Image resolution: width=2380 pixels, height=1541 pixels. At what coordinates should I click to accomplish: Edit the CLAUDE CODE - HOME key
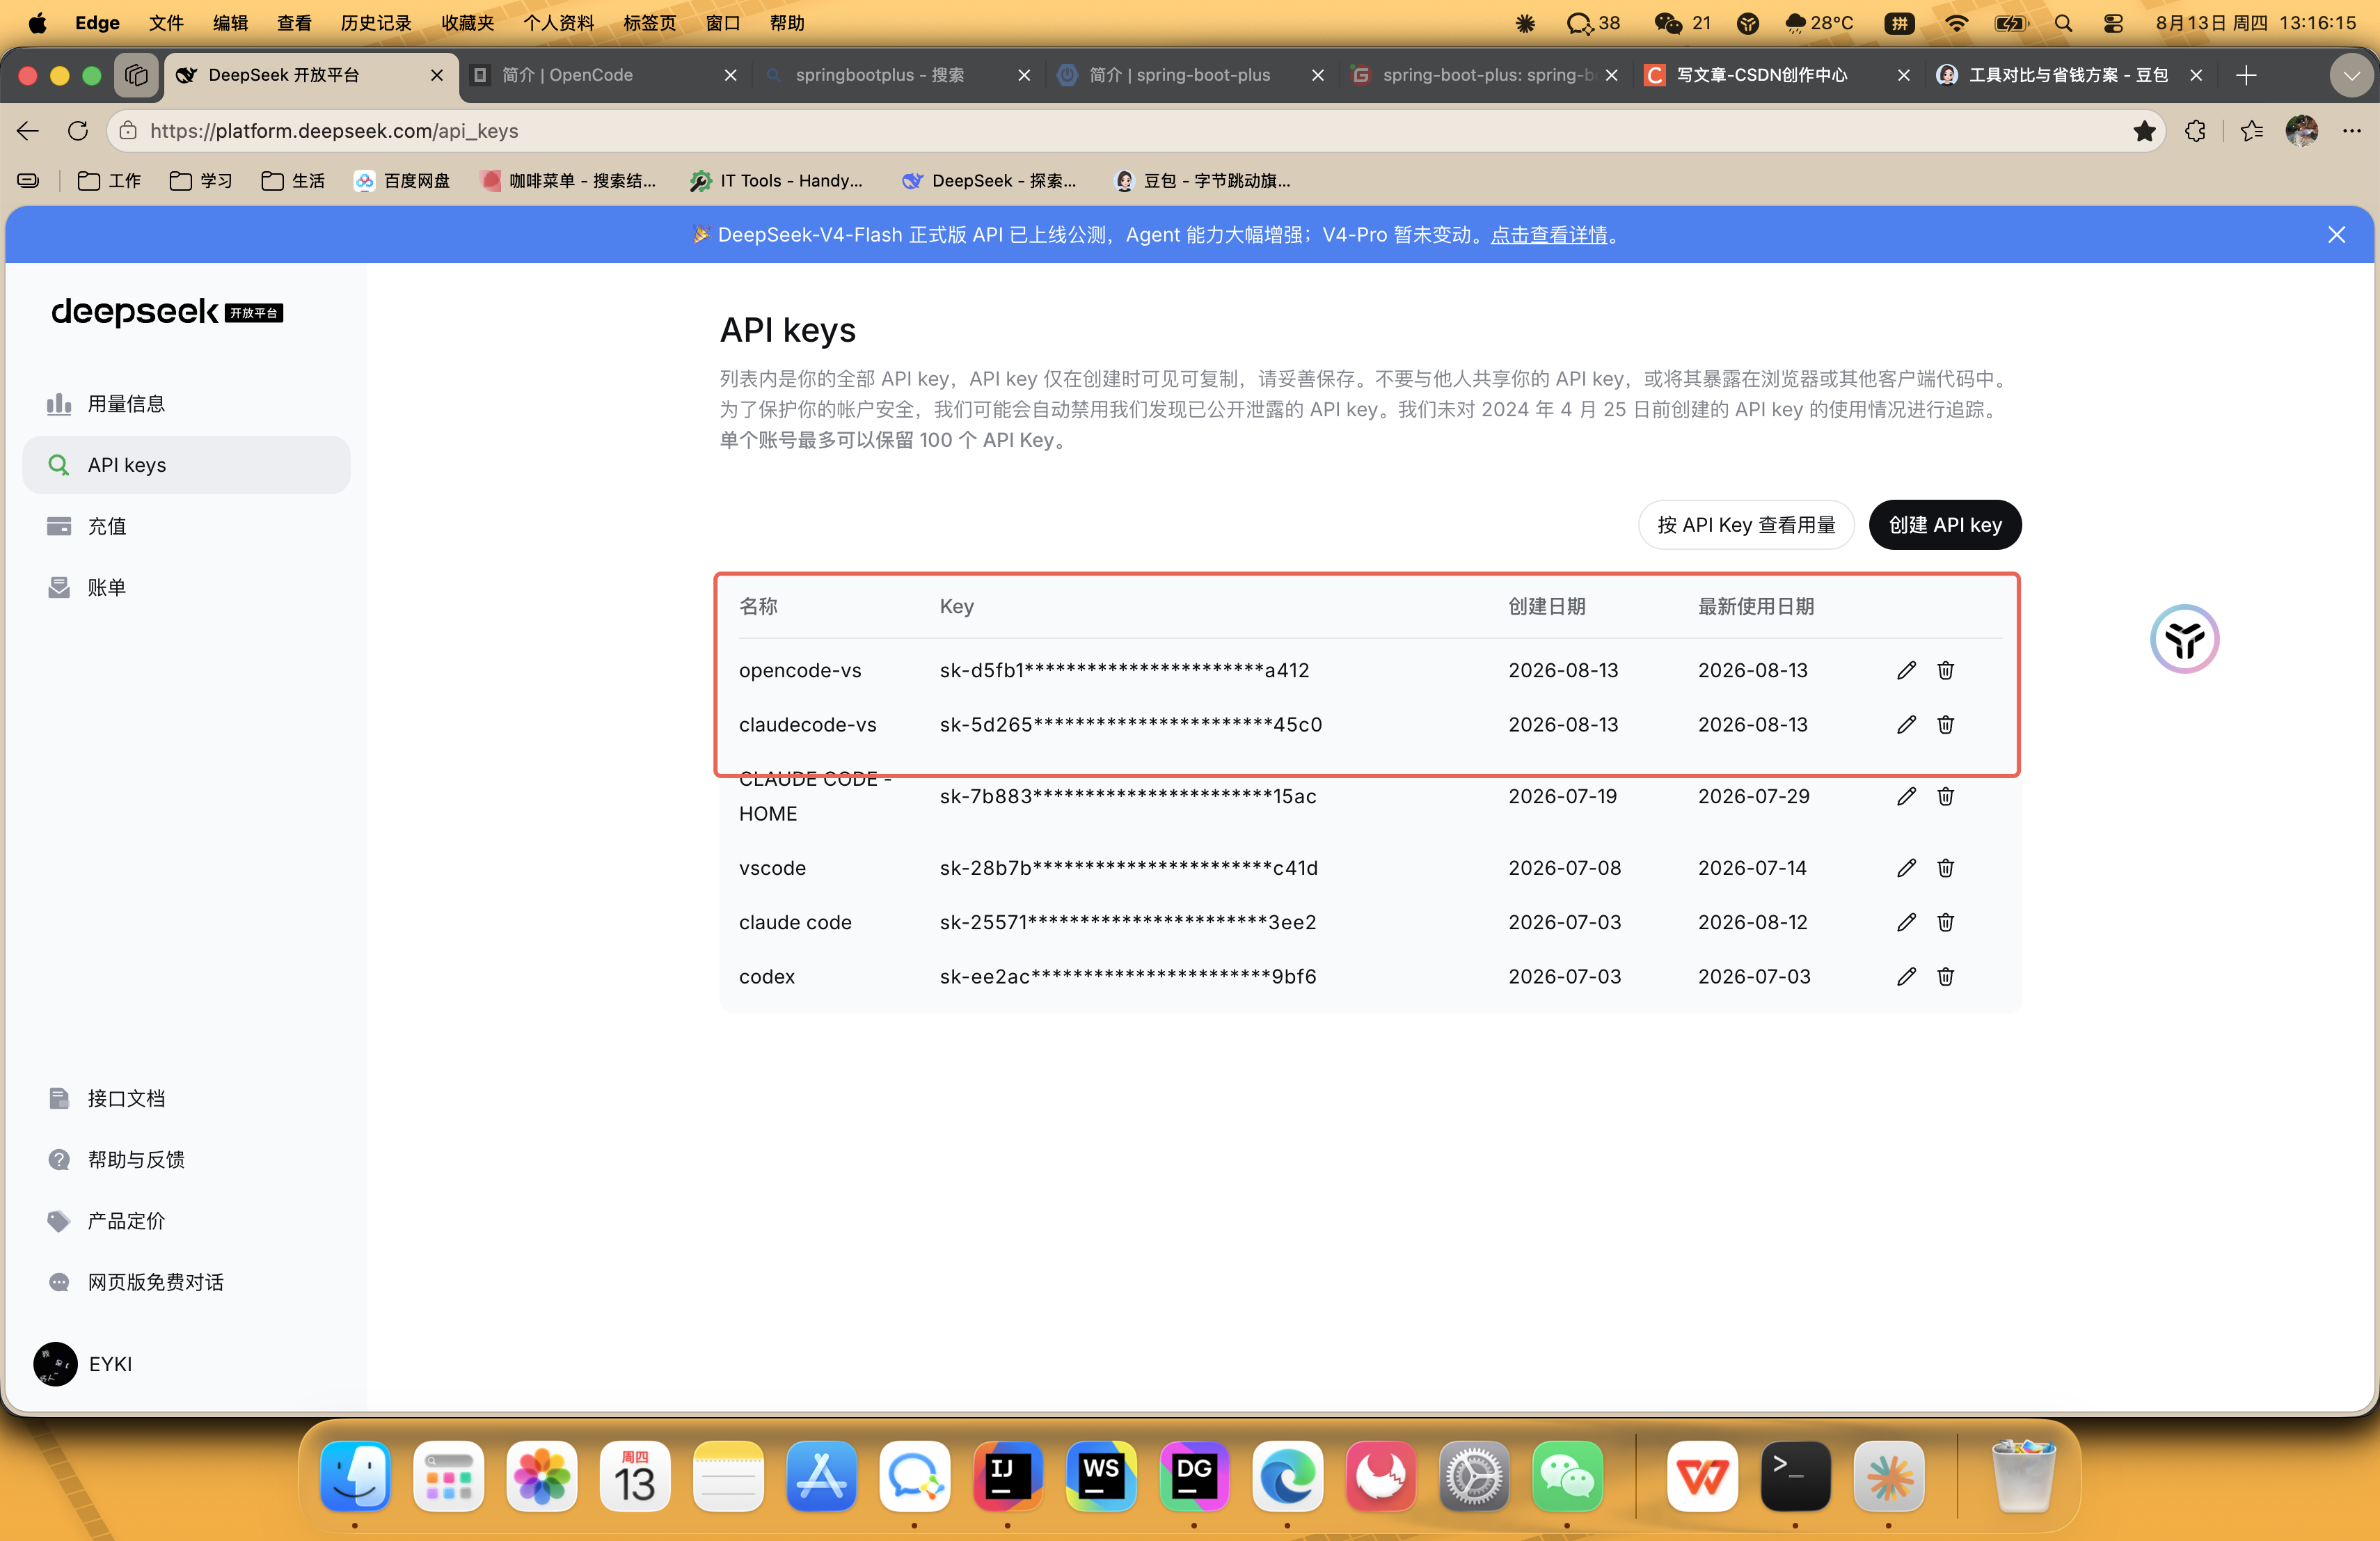point(1906,796)
